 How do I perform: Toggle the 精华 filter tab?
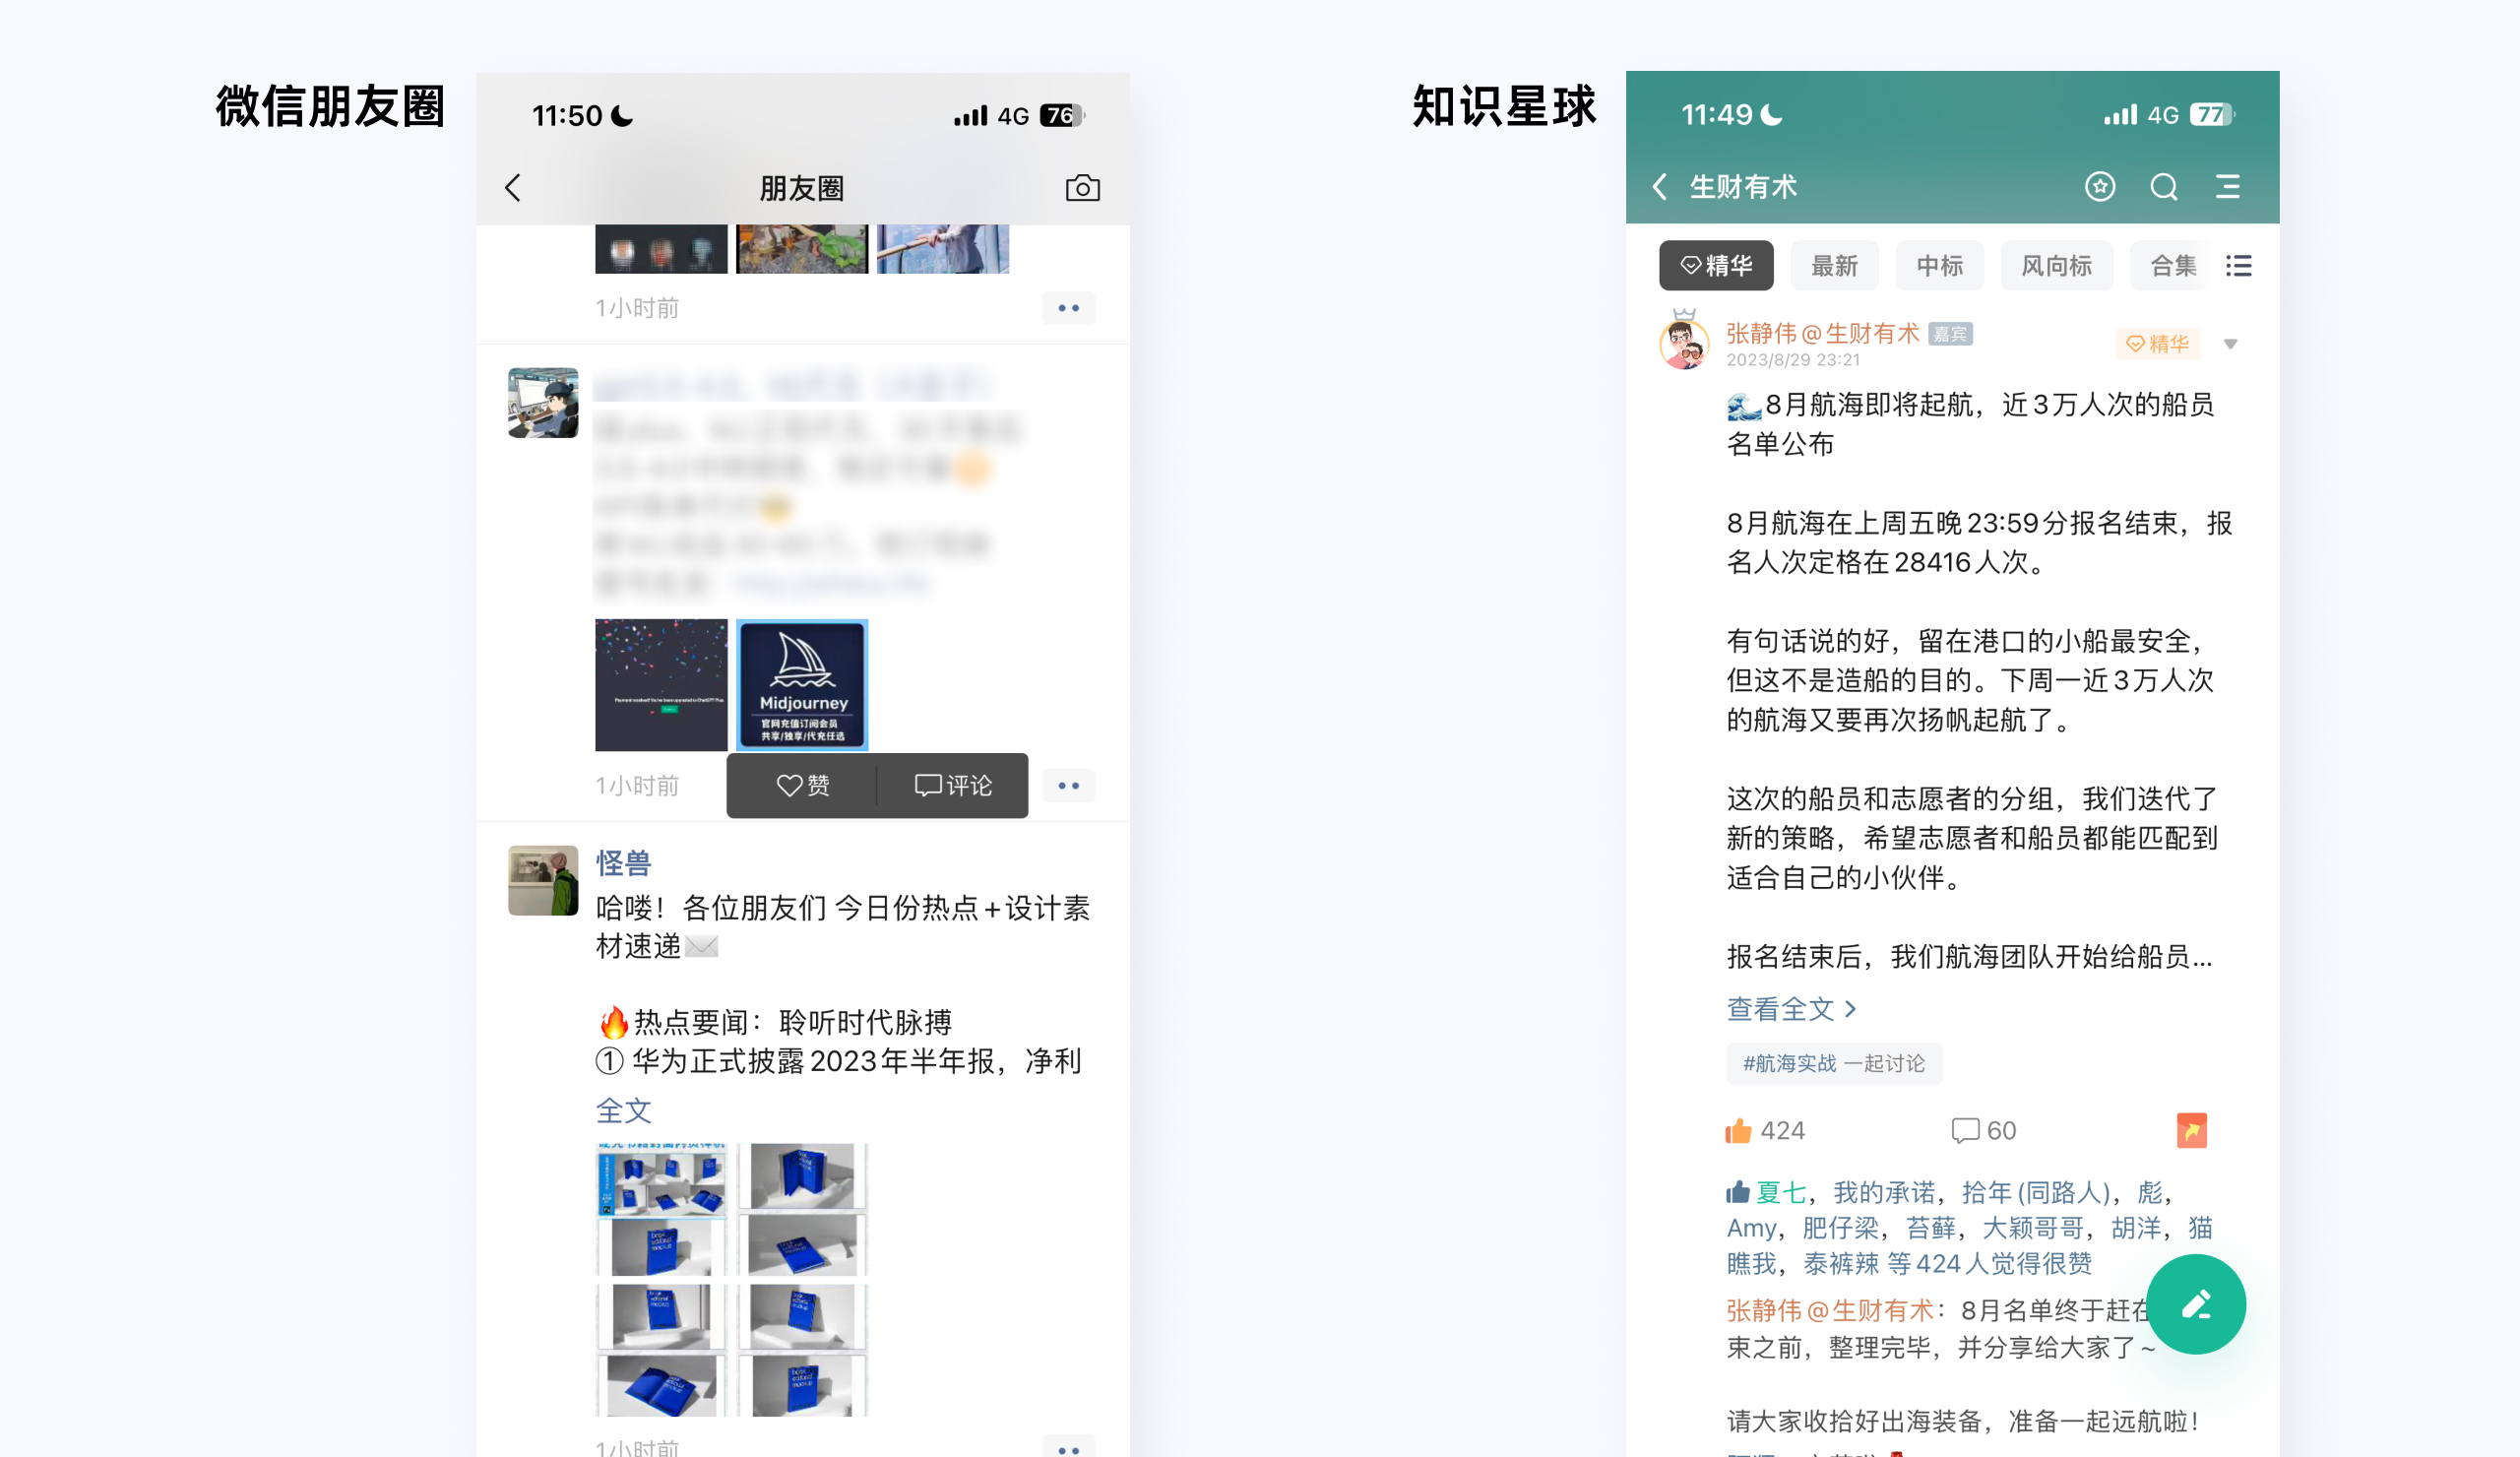tap(1716, 266)
